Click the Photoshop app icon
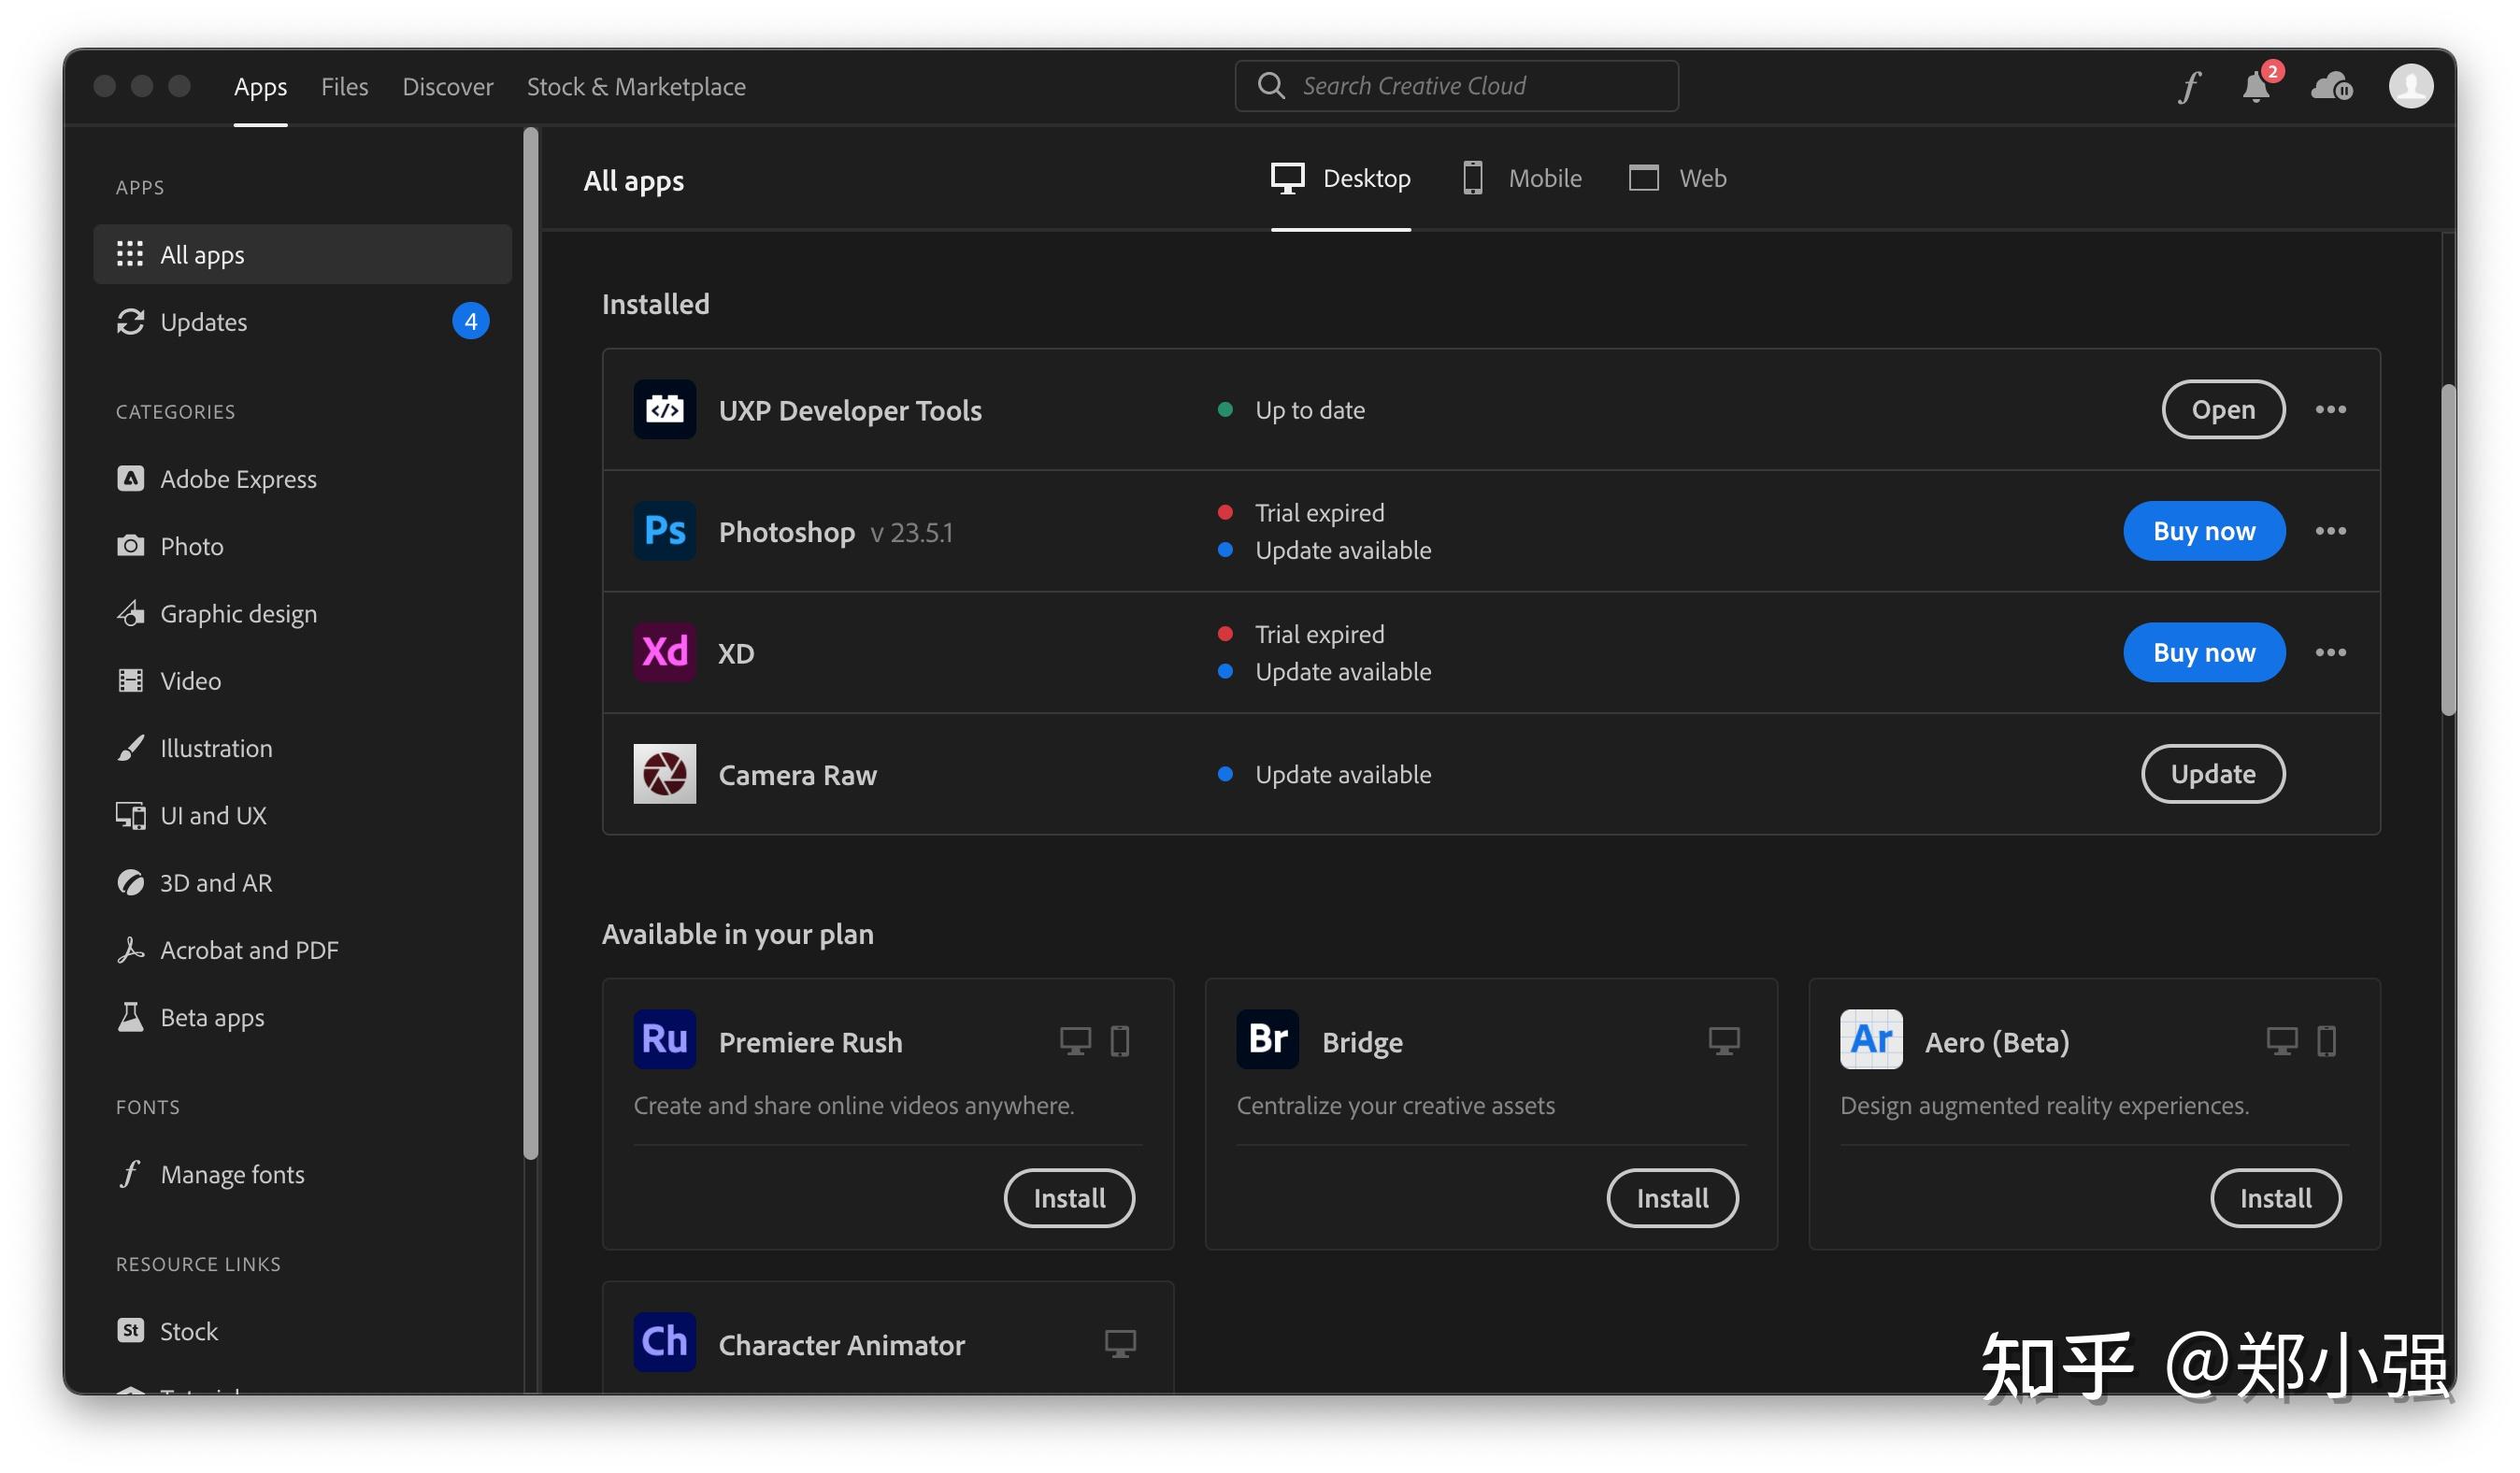The width and height of the screenshot is (2520, 1473). 664,531
